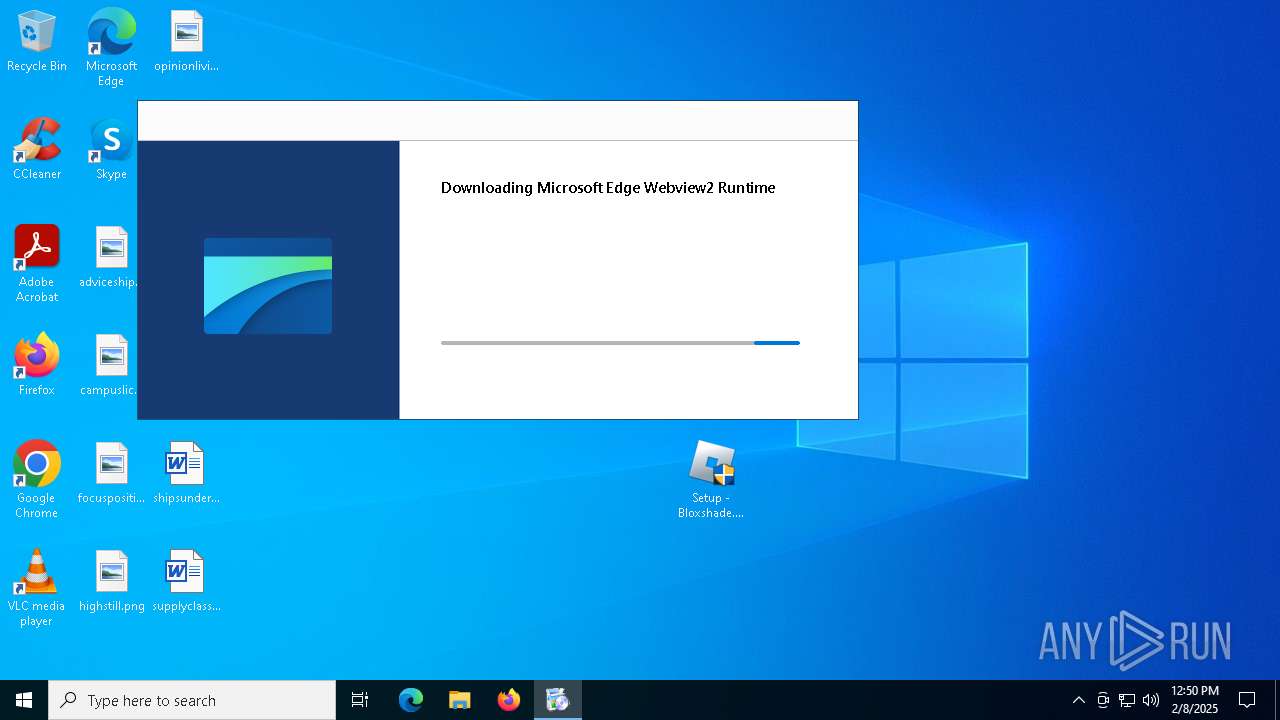1280x720 pixels.
Task: Click the taskbar search box
Action: pos(192,700)
